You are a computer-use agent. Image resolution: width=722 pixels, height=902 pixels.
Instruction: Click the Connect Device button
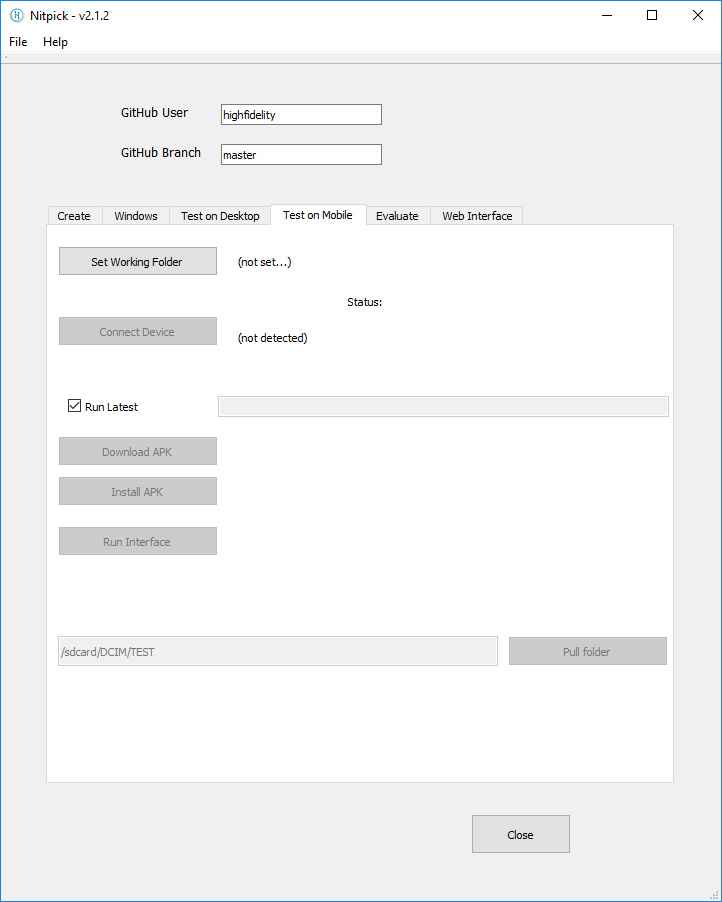click(138, 331)
